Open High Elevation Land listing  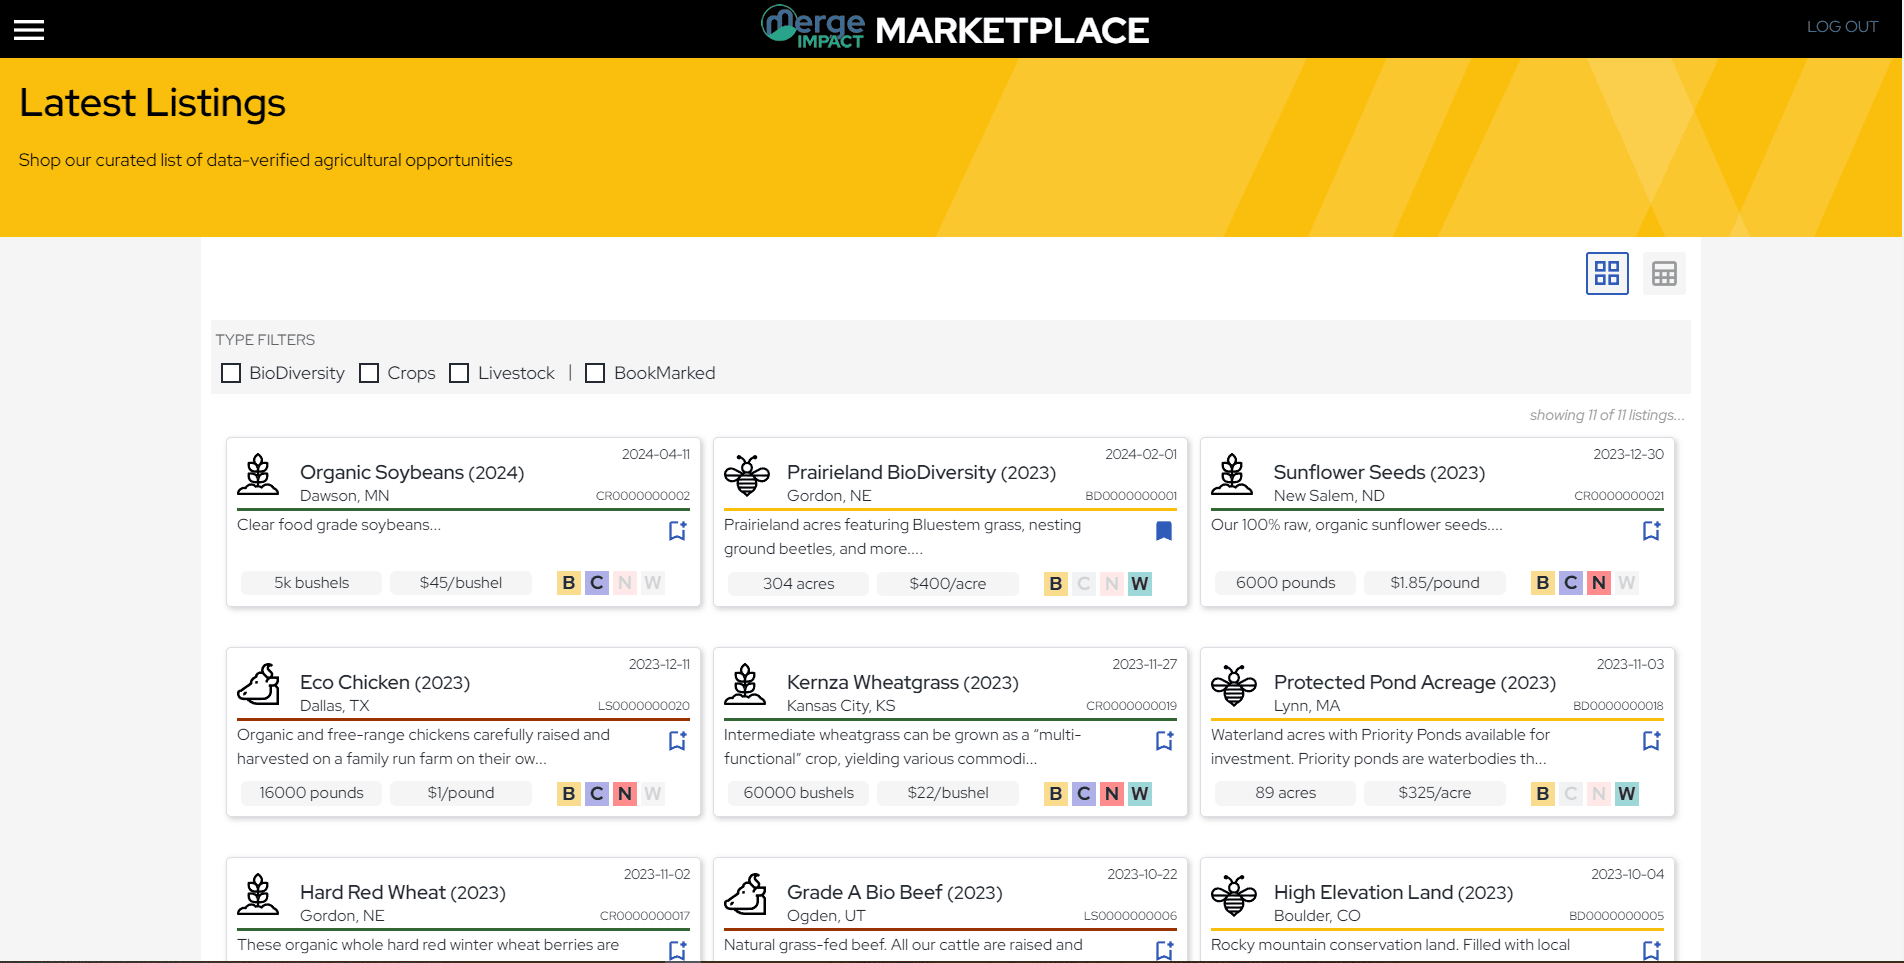1392,892
